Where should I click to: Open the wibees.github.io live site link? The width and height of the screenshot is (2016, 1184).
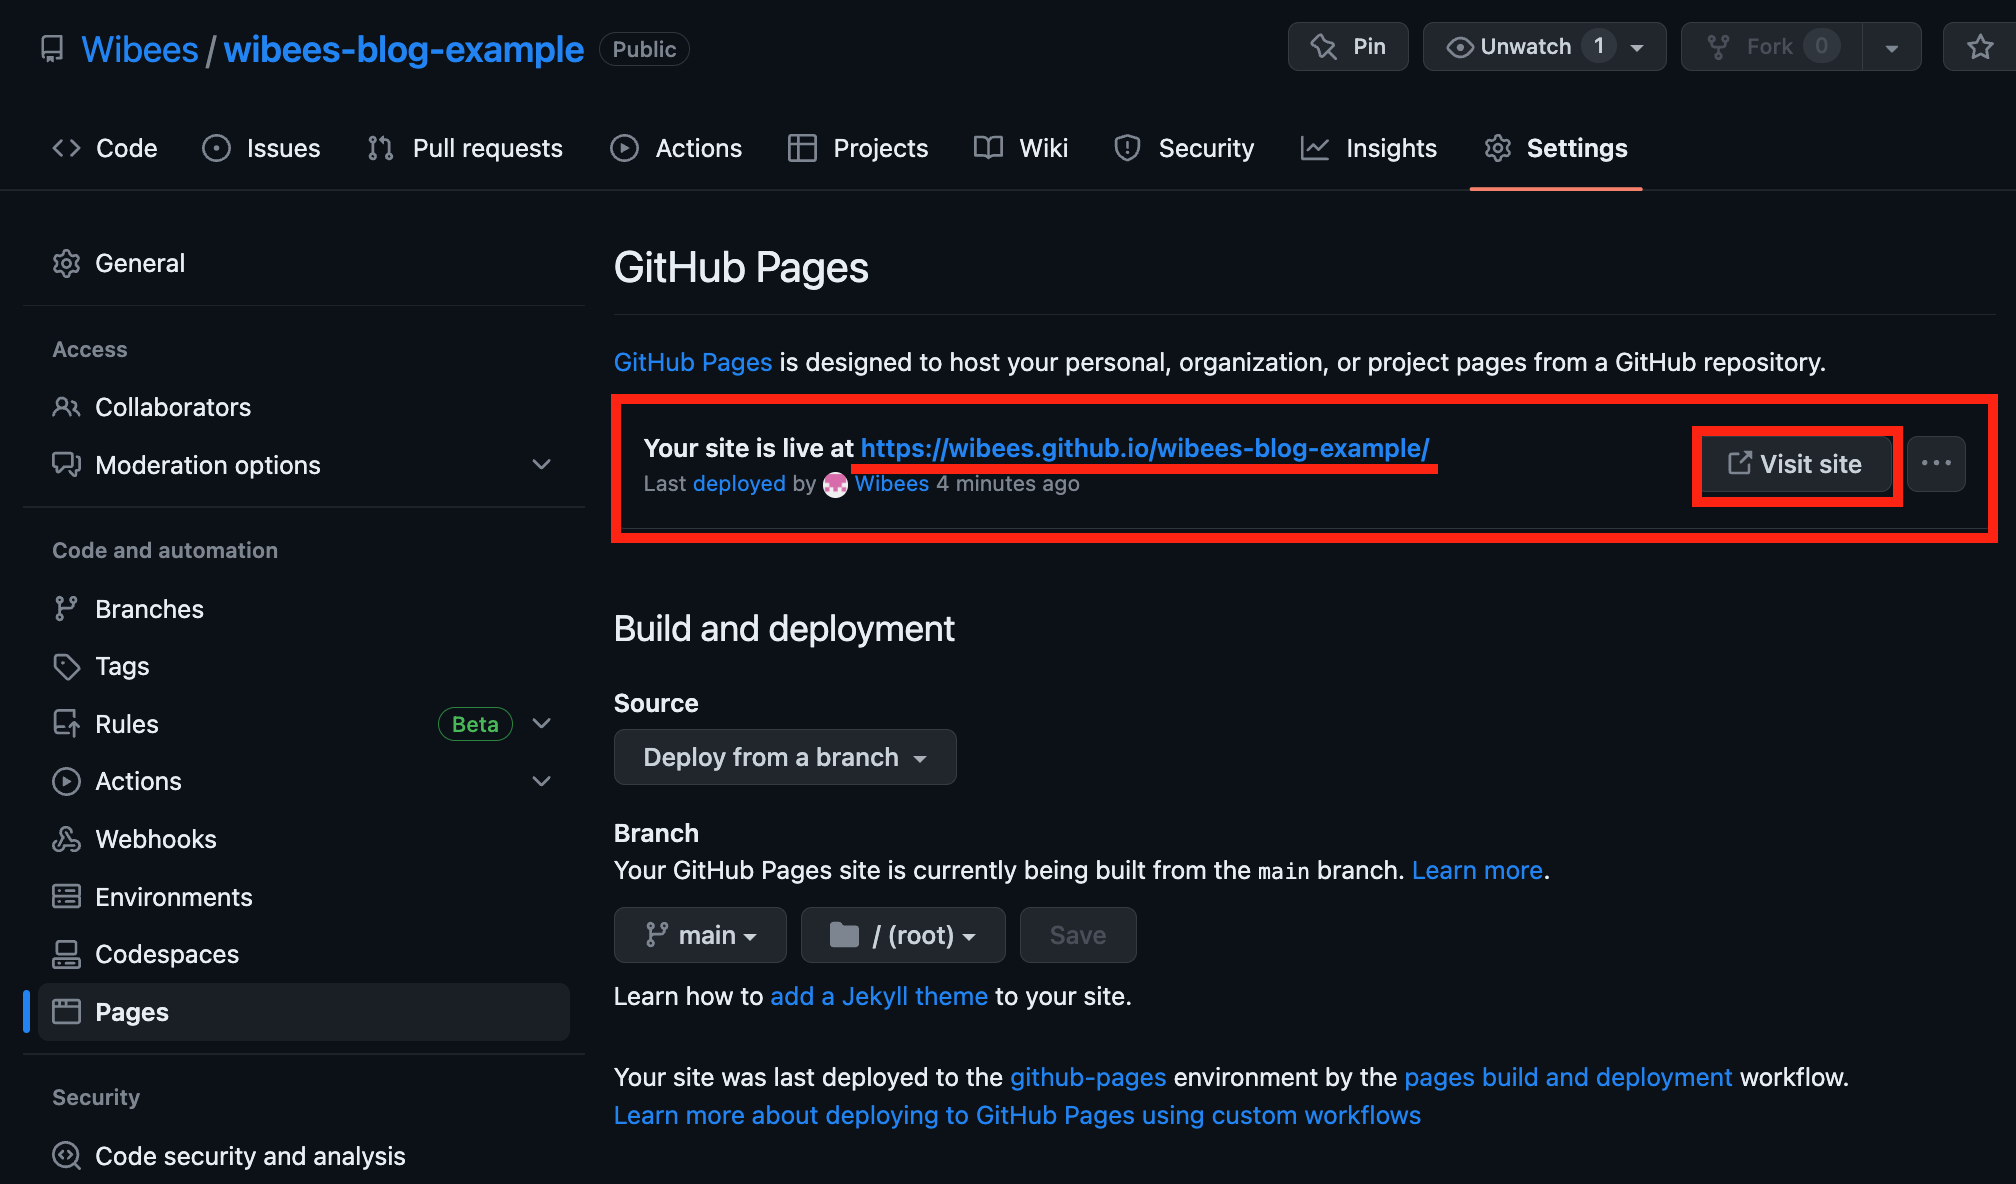click(1144, 448)
